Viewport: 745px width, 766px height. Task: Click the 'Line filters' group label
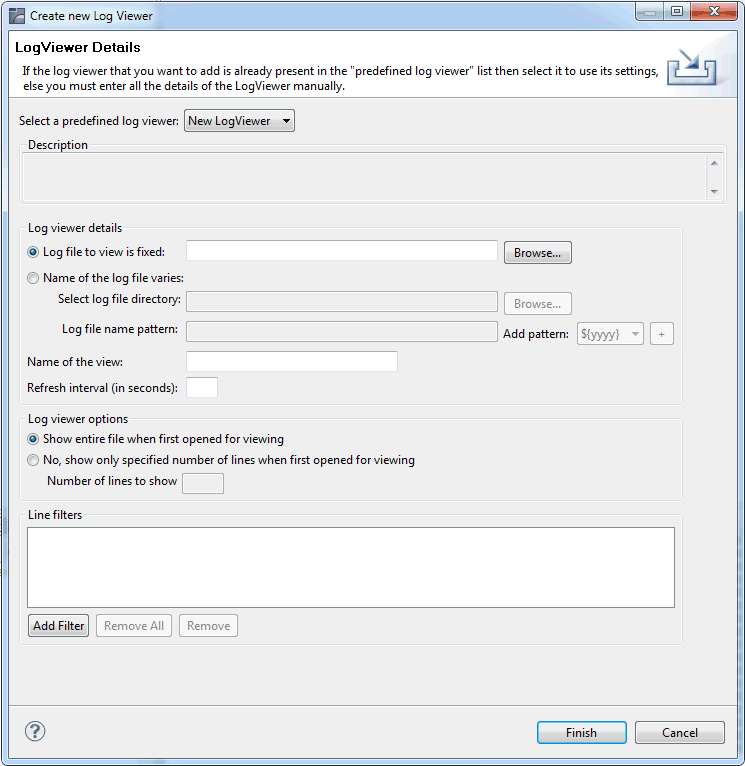[55, 515]
